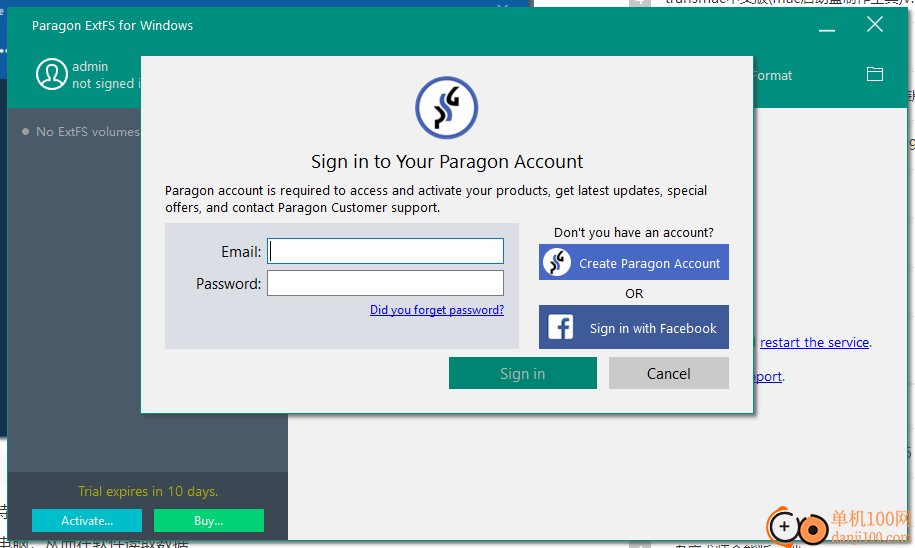Cancel the sign-in dialog
The height and width of the screenshot is (548, 915).
click(669, 374)
